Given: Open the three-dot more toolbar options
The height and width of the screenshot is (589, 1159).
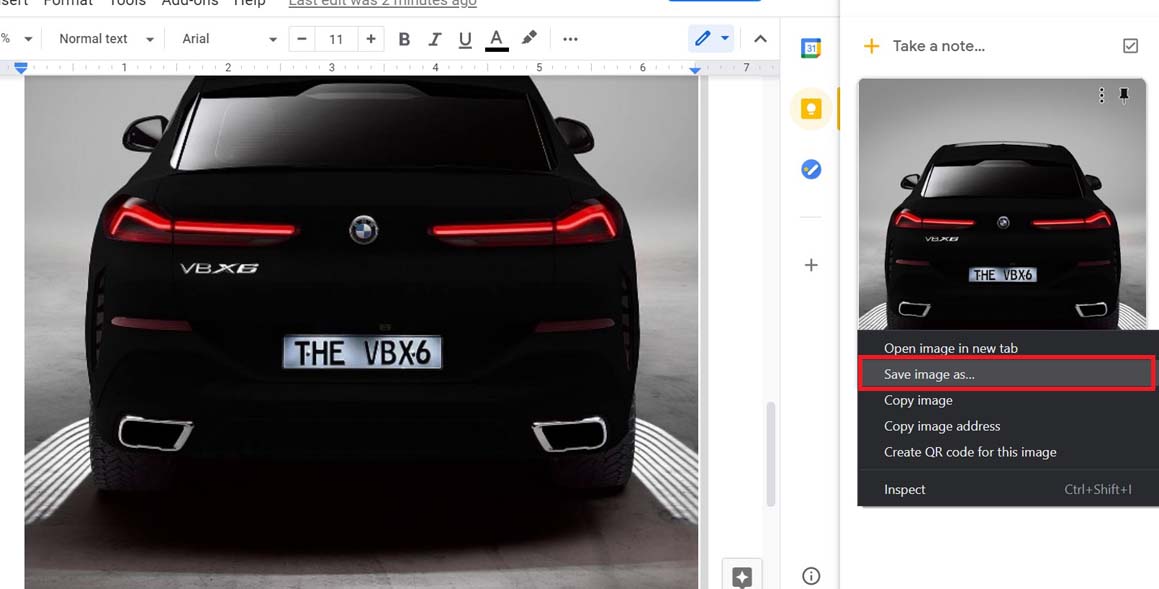Looking at the screenshot, I should (570, 39).
